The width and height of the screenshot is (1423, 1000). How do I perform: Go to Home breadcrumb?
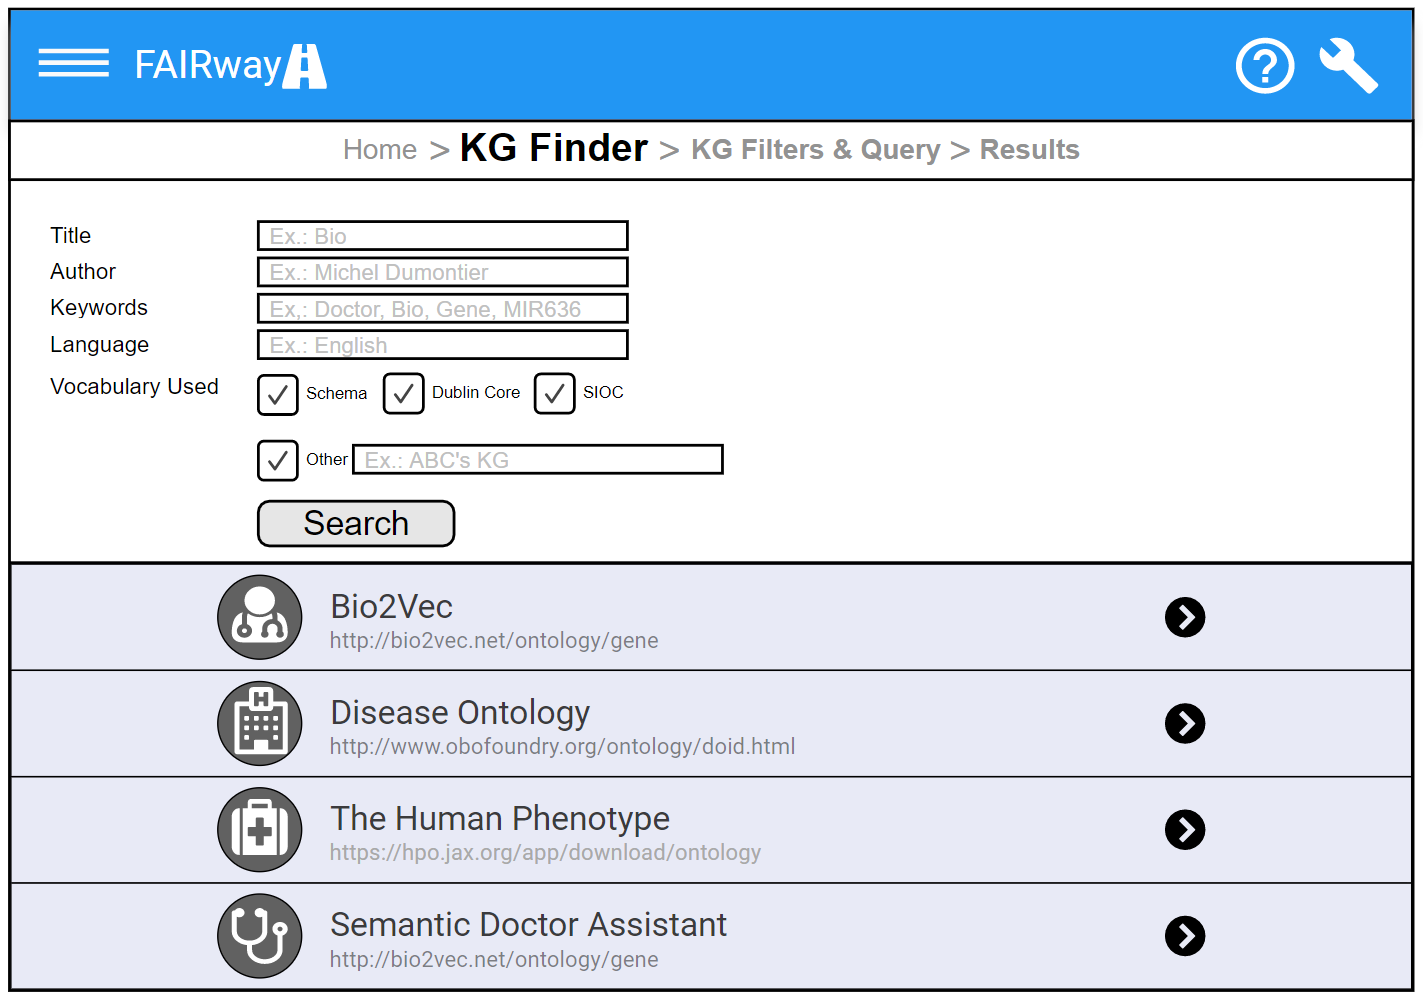pos(380,150)
